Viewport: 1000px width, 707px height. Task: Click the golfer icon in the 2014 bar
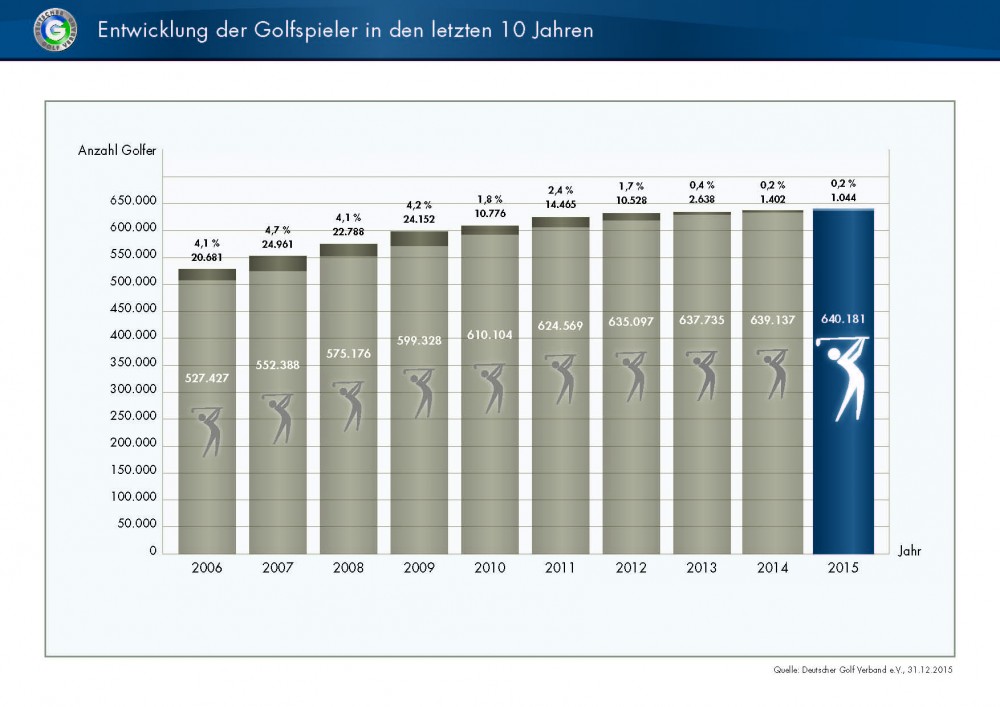(x=772, y=374)
